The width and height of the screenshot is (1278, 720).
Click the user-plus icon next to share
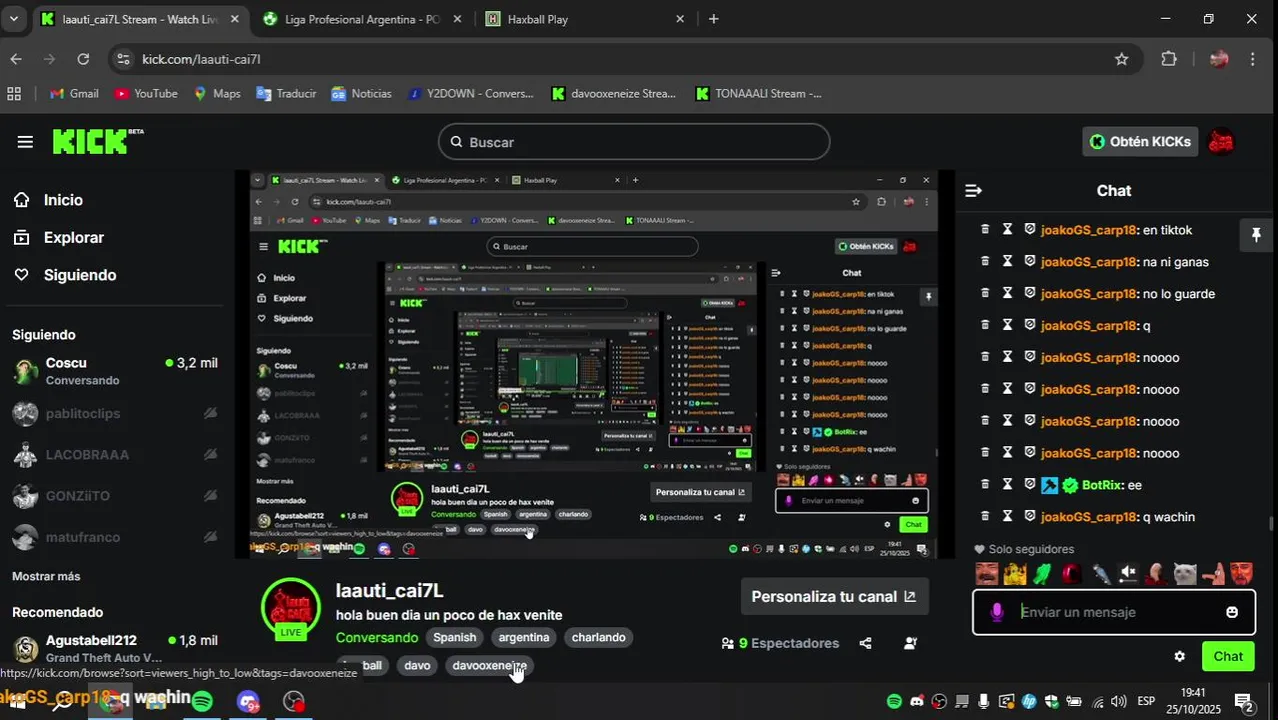pyautogui.click(x=910, y=643)
